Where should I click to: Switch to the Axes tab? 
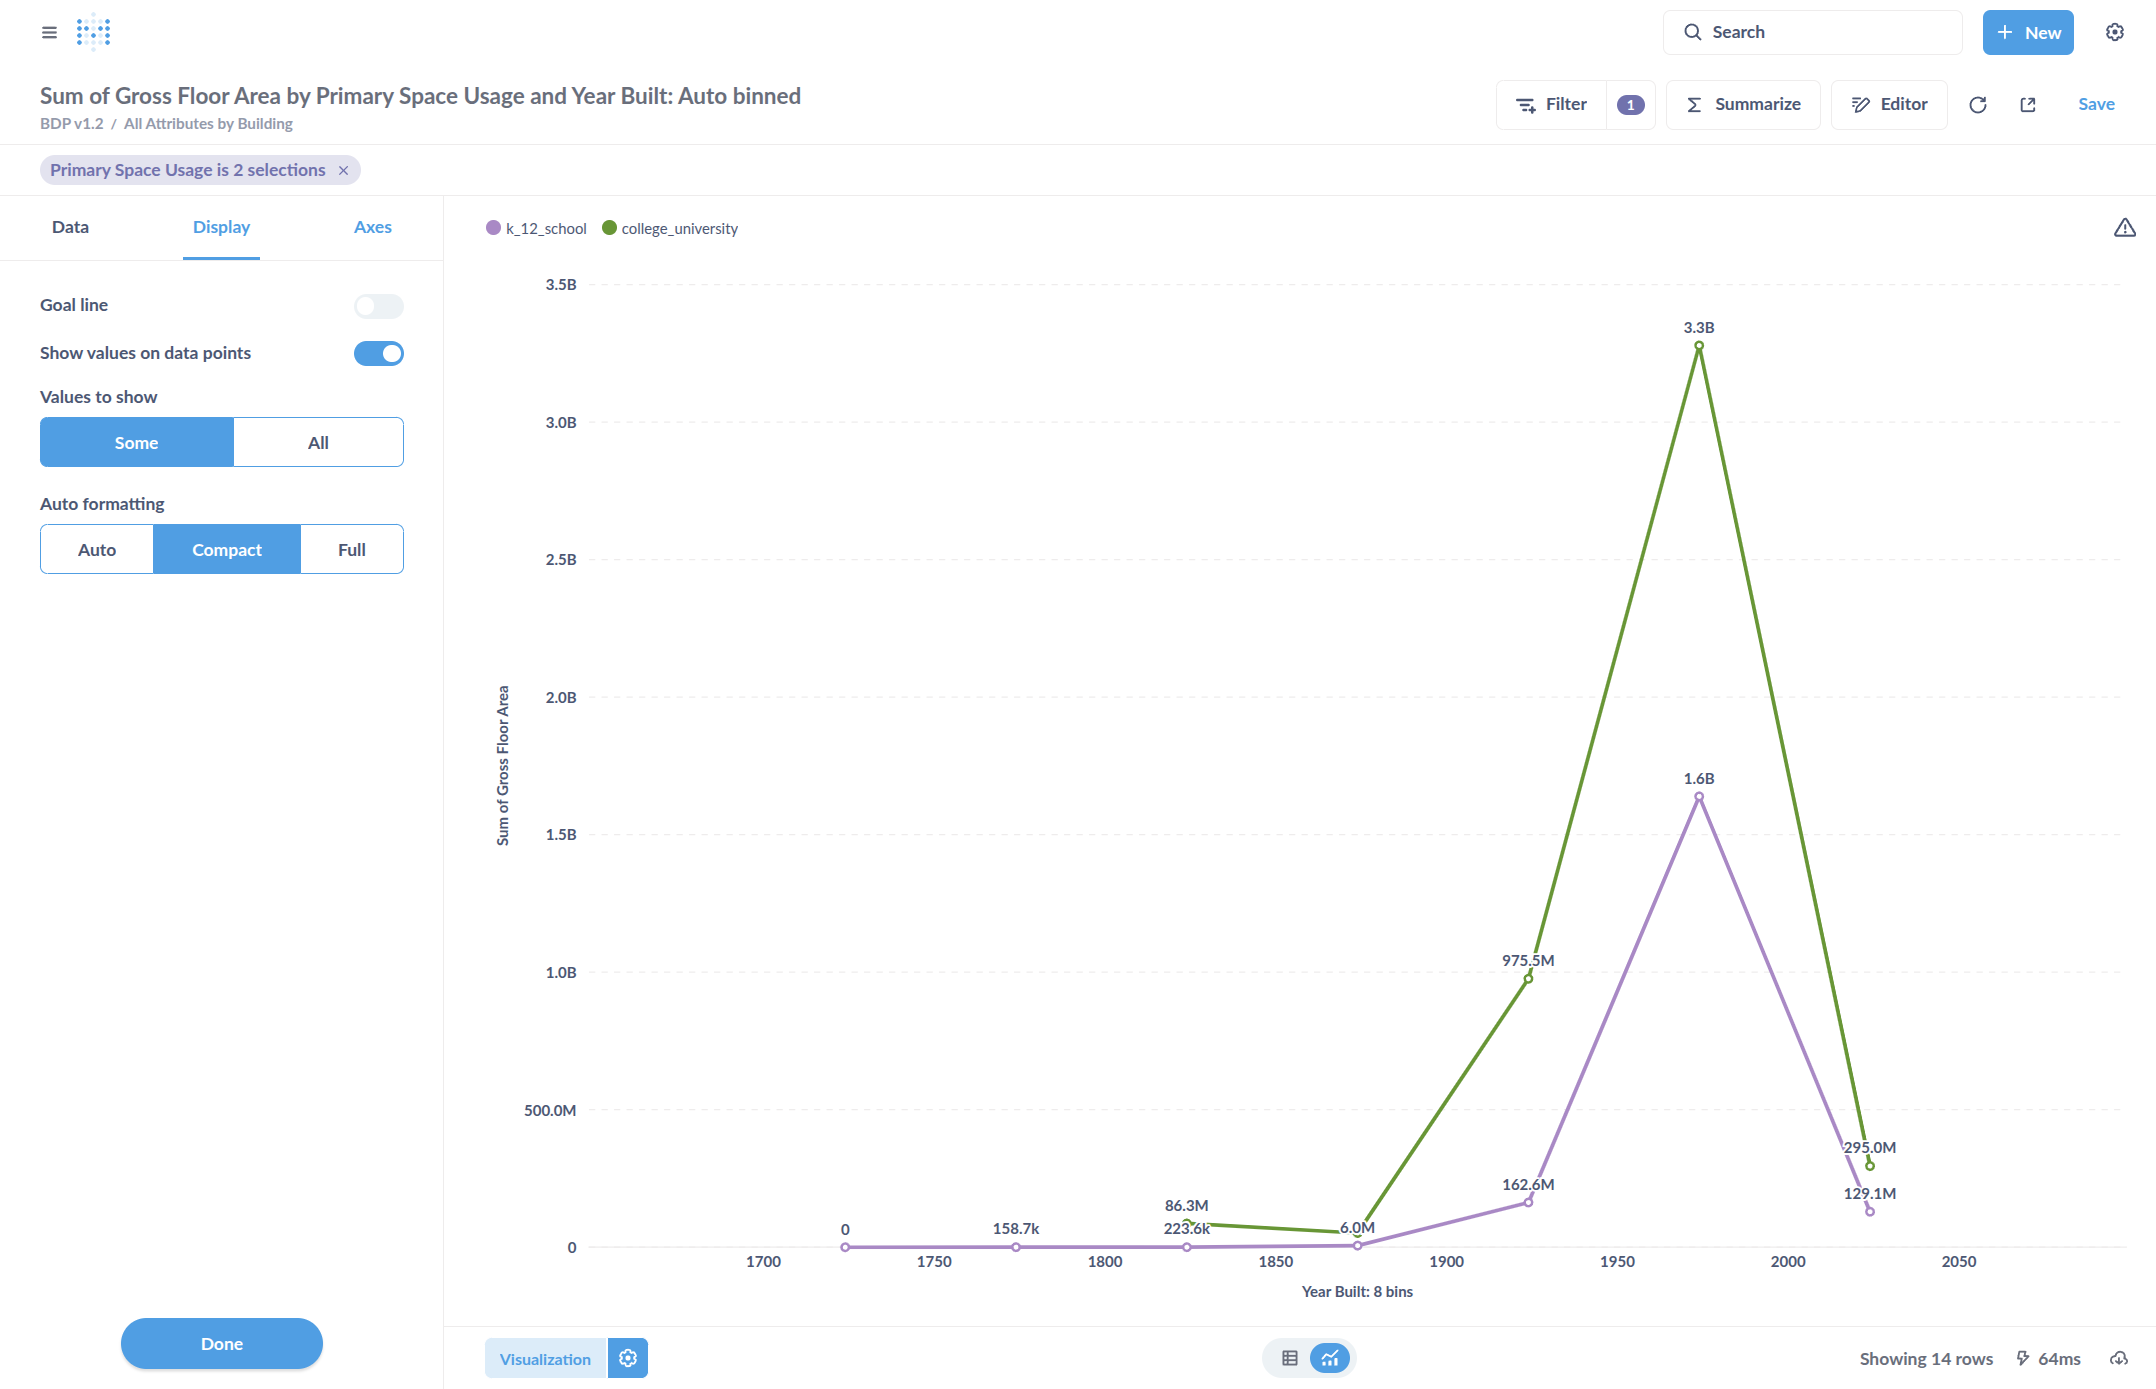pos(372,227)
